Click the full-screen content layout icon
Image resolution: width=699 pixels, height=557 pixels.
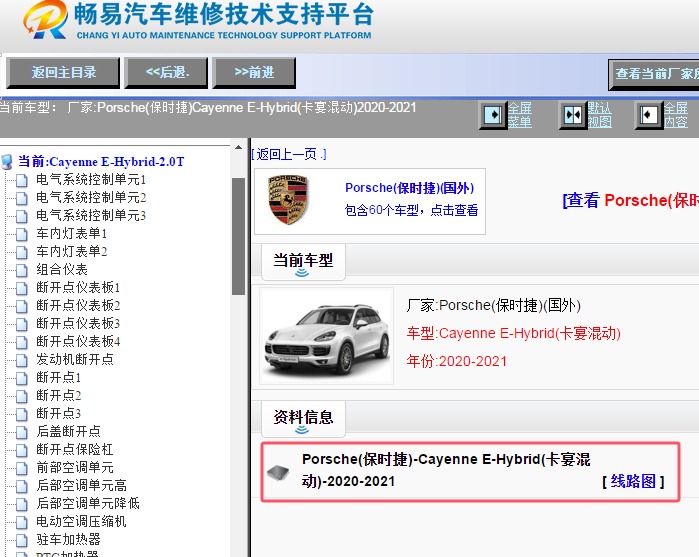pyautogui.click(x=649, y=115)
